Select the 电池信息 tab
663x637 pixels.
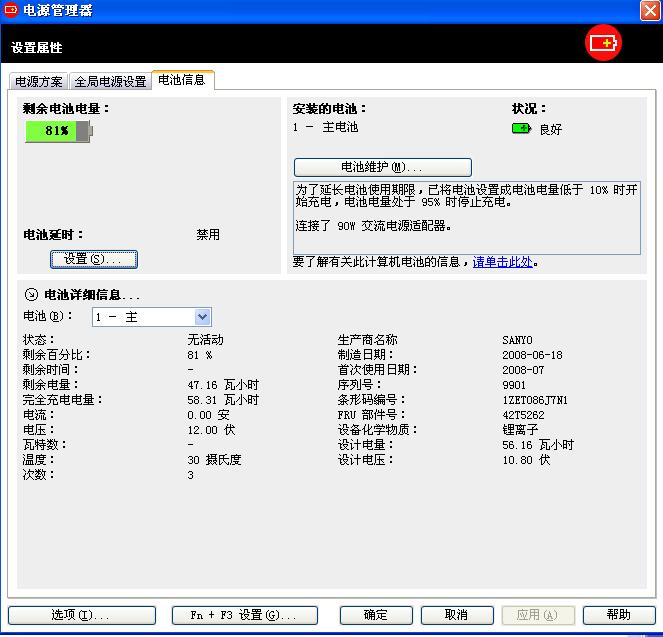click(x=182, y=80)
